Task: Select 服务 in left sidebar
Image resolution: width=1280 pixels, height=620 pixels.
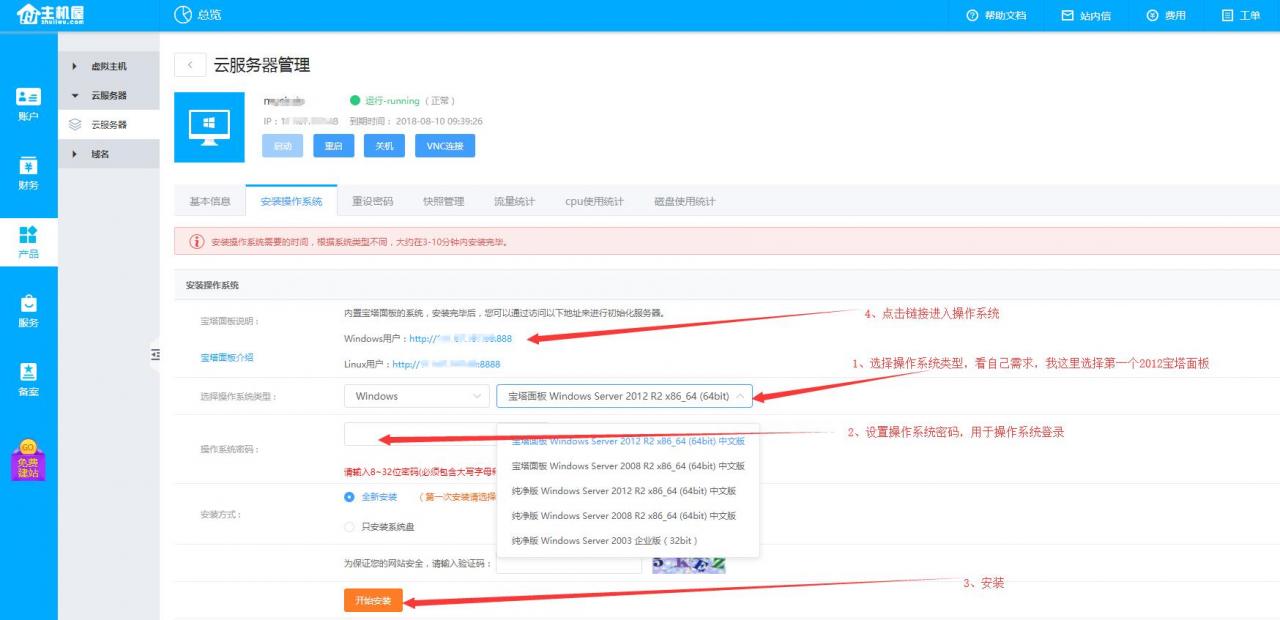Action: coord(28,311)
